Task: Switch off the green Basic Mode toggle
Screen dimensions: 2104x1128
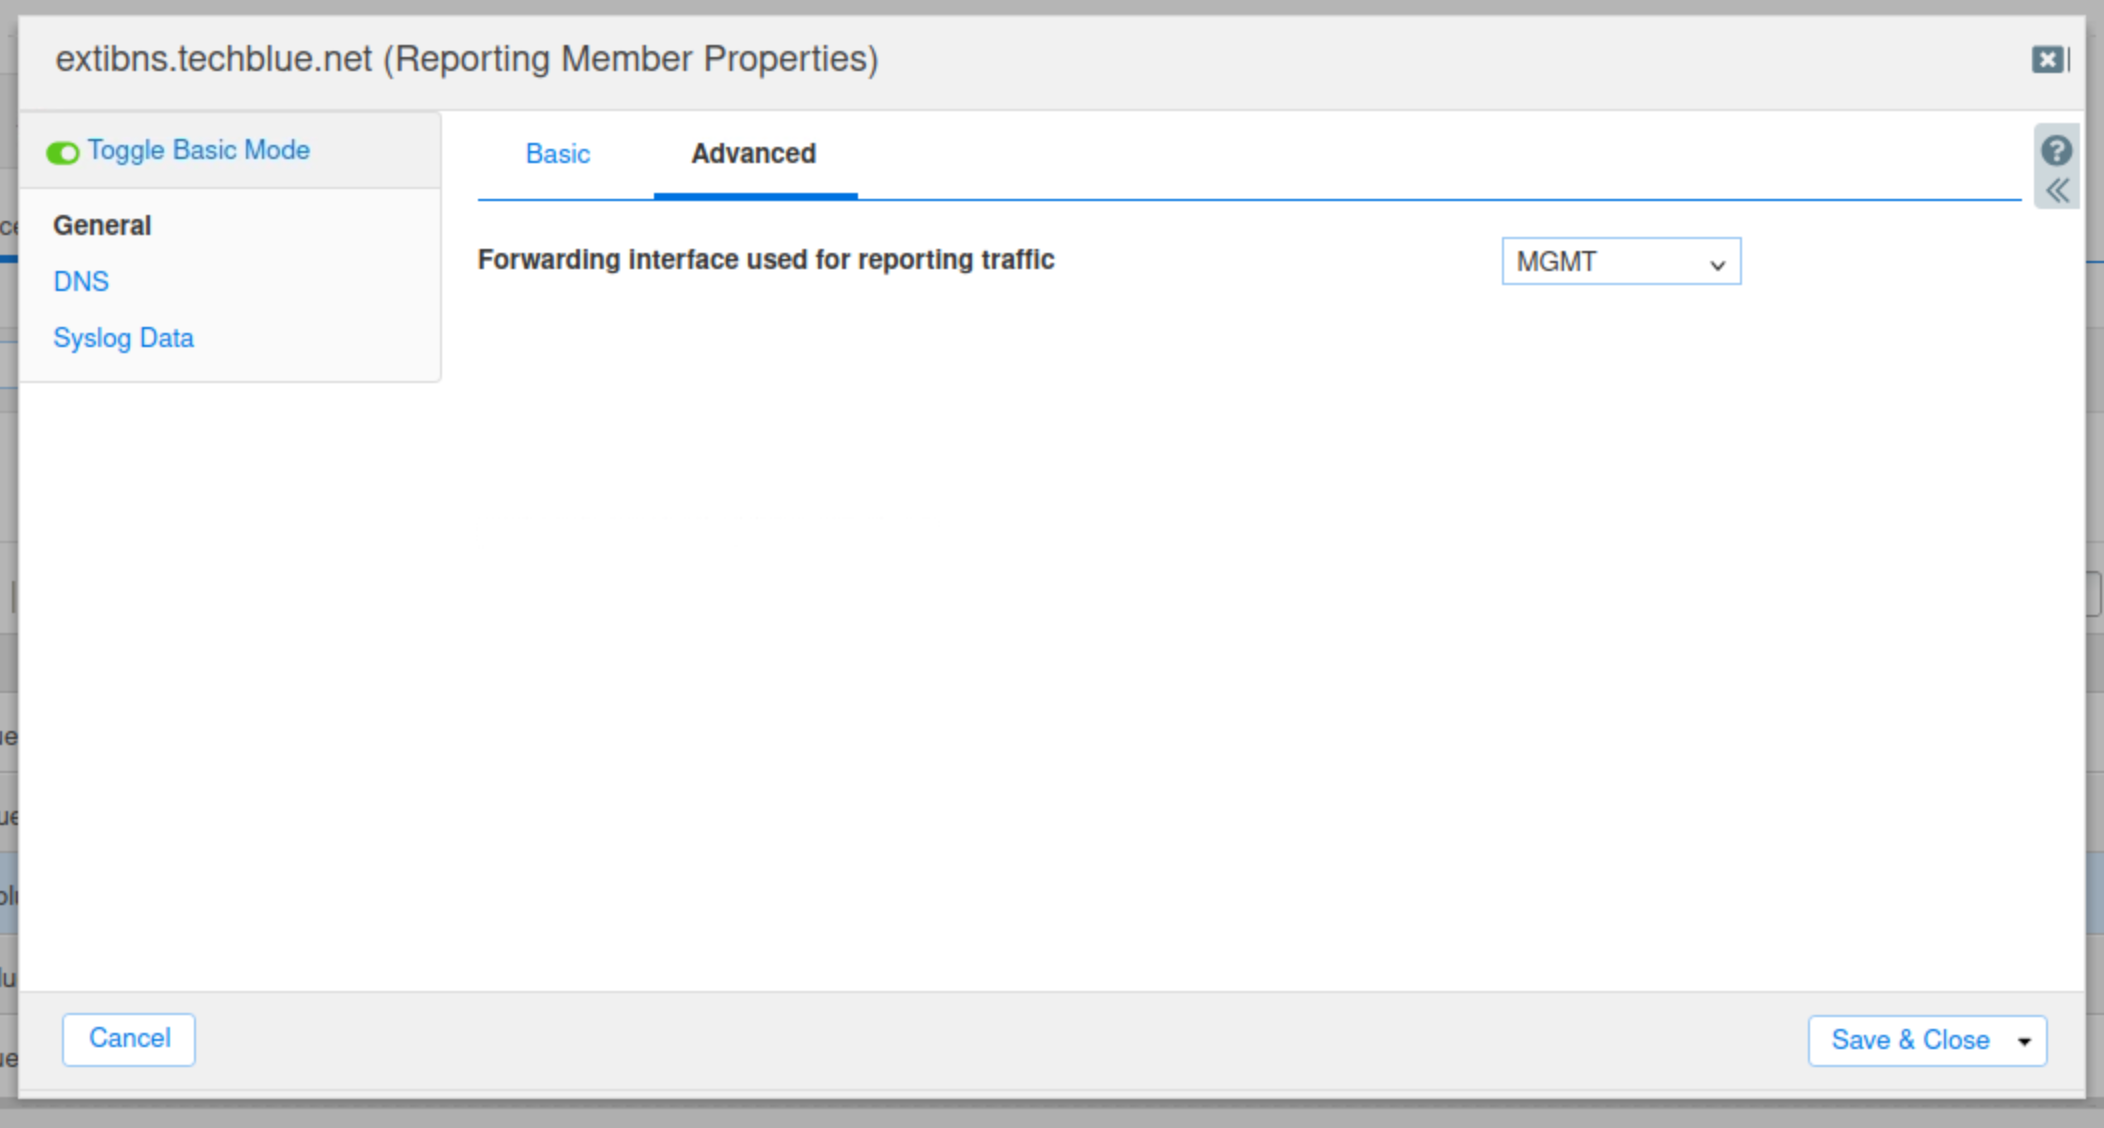Action: (x=62, y=153)
